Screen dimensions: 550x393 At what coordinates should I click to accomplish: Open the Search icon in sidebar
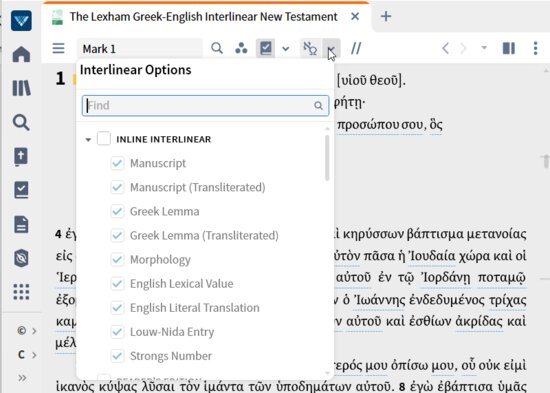[x=21, y=122]
